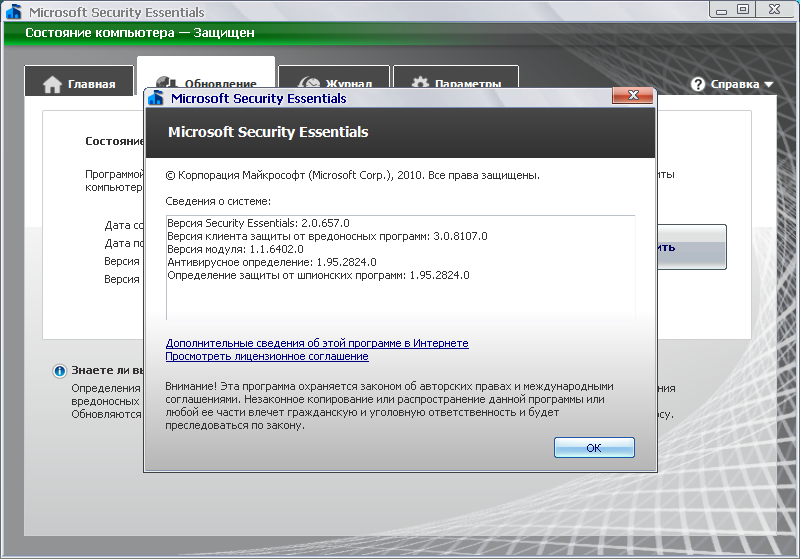Expand the Справка dropdown arrow

click(769, 85)
